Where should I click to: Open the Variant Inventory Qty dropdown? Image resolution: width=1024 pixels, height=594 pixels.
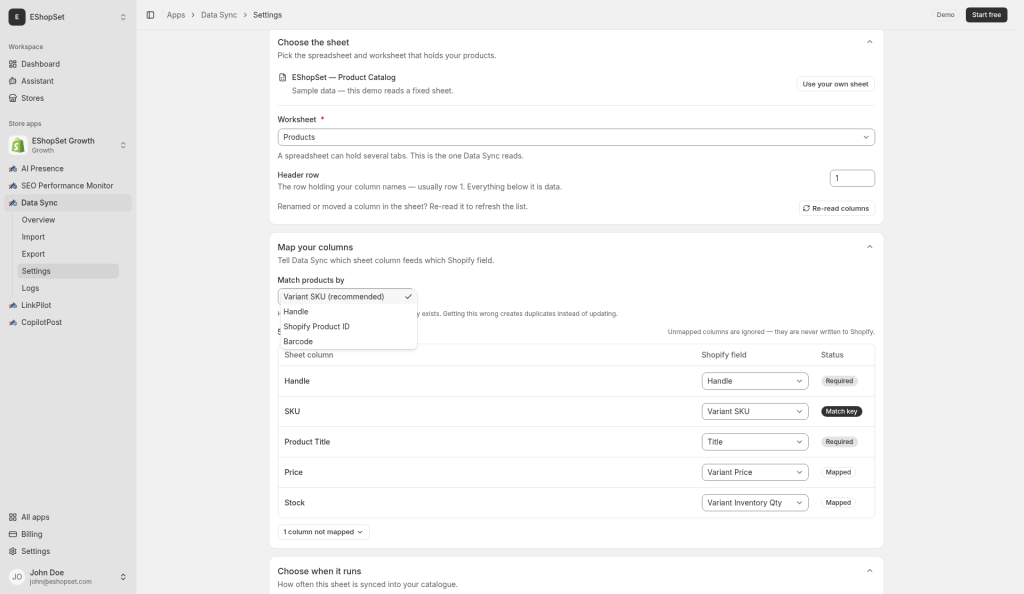[x=755, y=503]
